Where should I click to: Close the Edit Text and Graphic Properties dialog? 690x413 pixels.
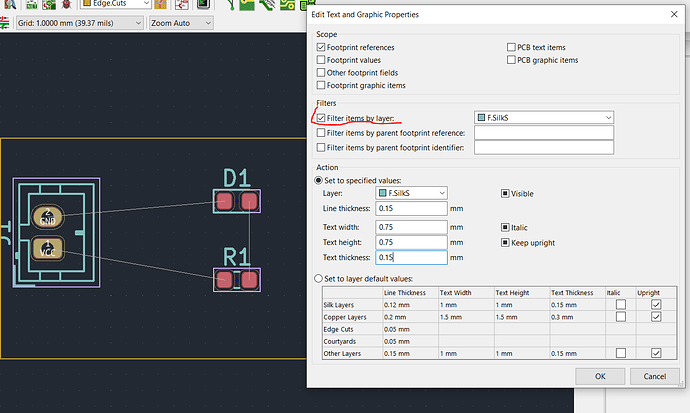674,15
